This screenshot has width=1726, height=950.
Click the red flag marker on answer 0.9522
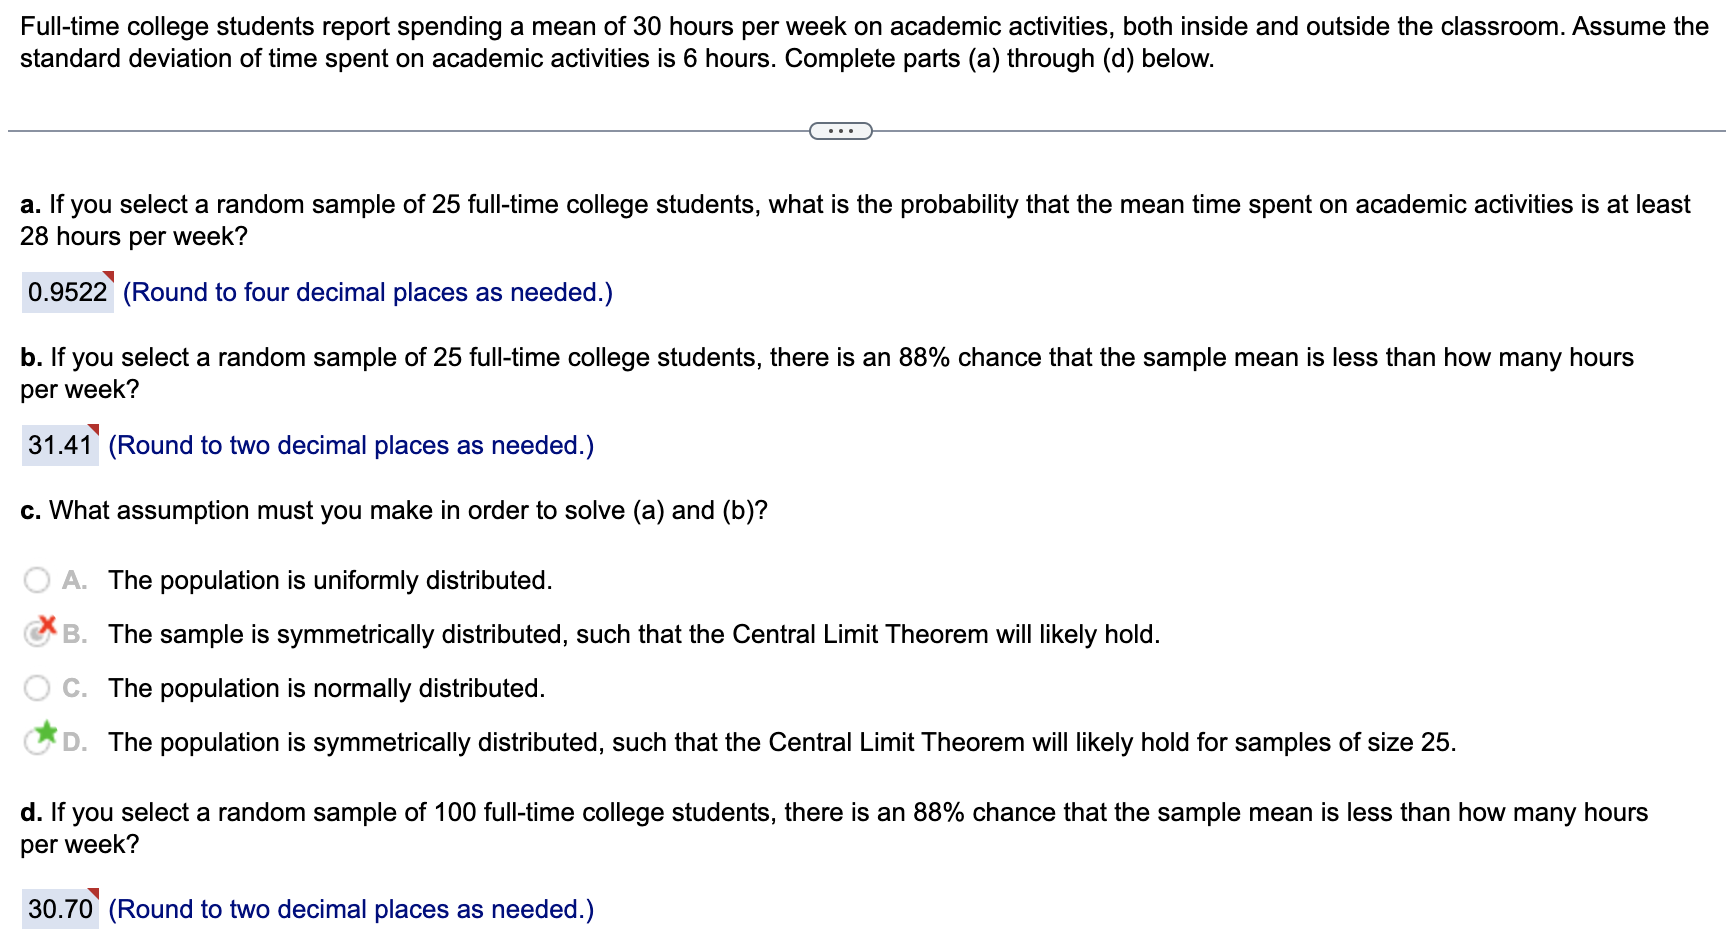109,277
